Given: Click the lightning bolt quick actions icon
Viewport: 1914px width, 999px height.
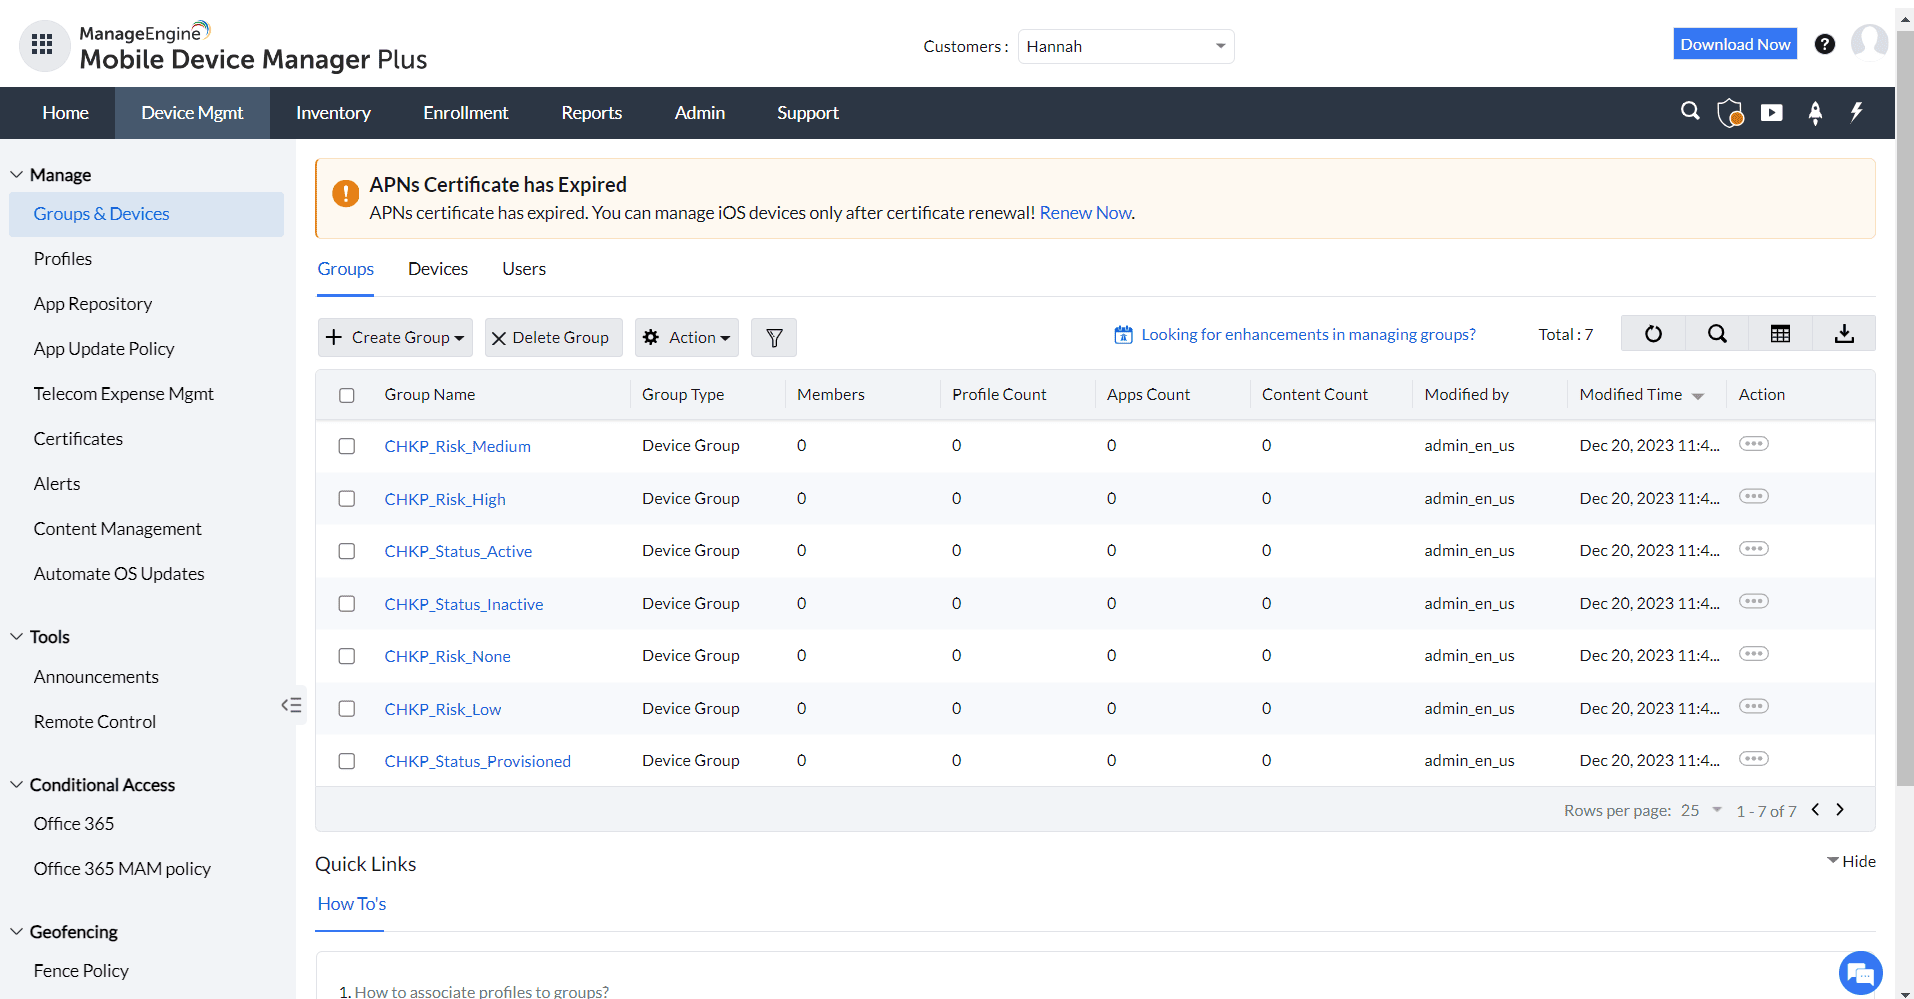Looking at the screenshot, I should pos(1856,112).
